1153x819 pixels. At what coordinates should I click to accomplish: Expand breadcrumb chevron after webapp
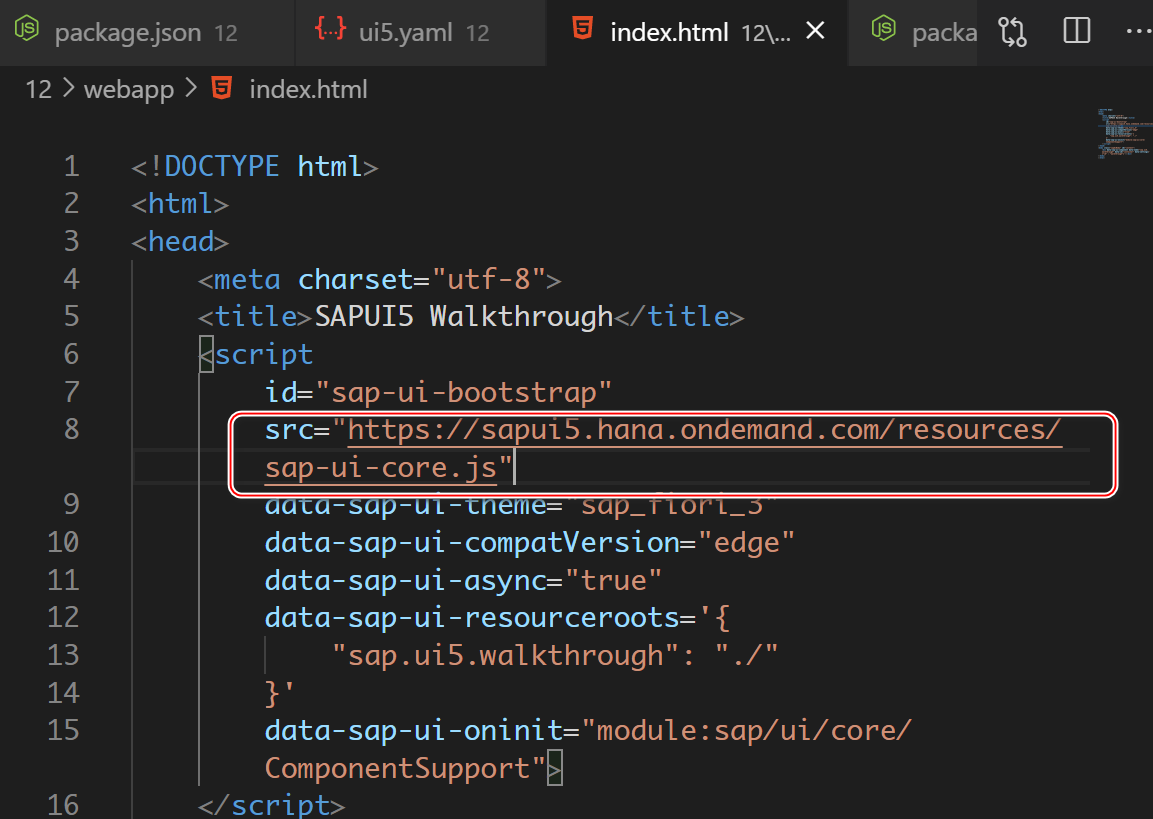(191, 88)
